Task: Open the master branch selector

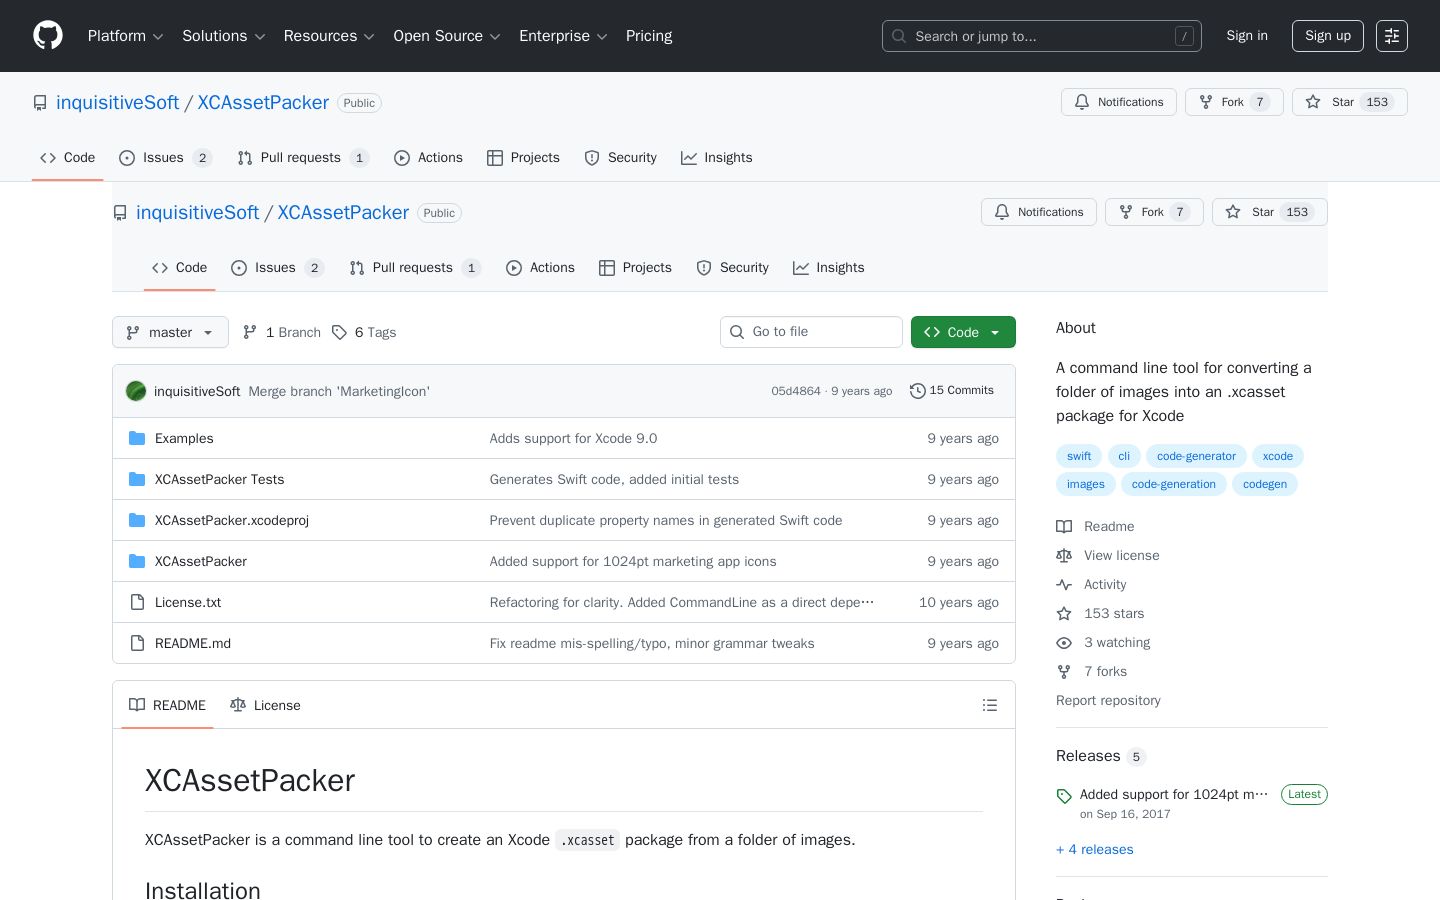Action: coord(170,332)
